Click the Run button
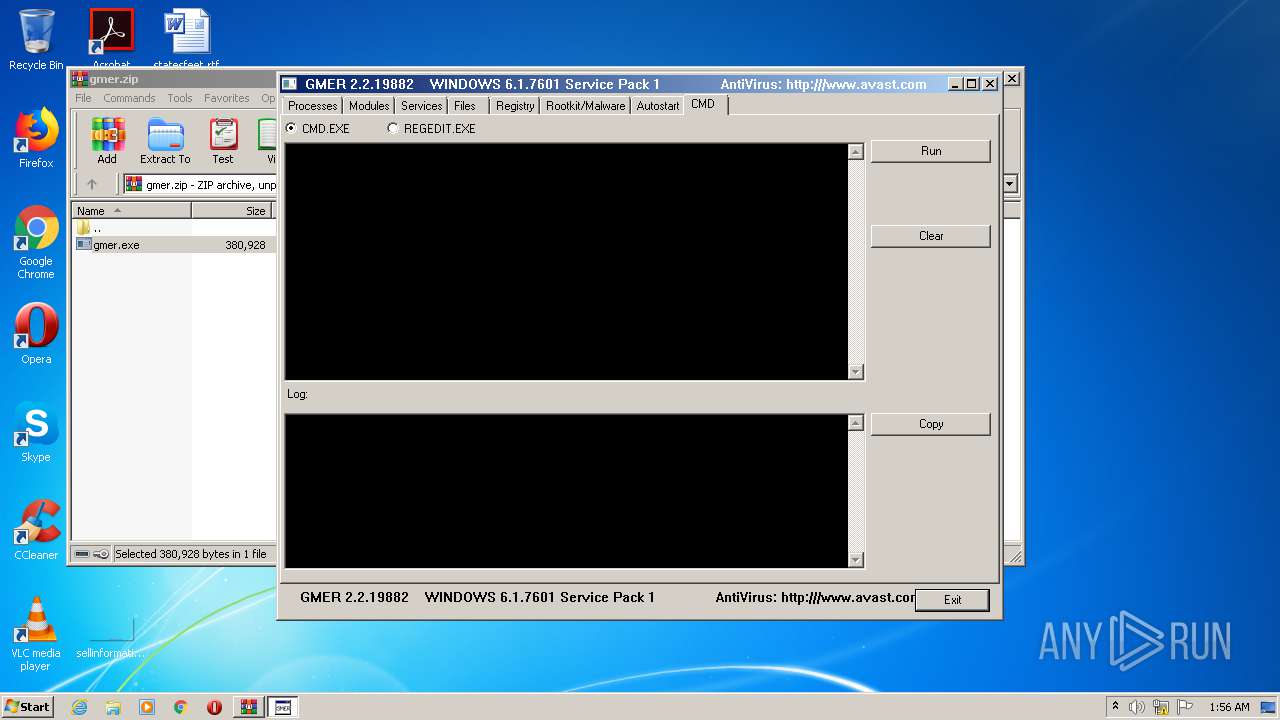This screenshot has height=720, width=1280. (931, 151)
